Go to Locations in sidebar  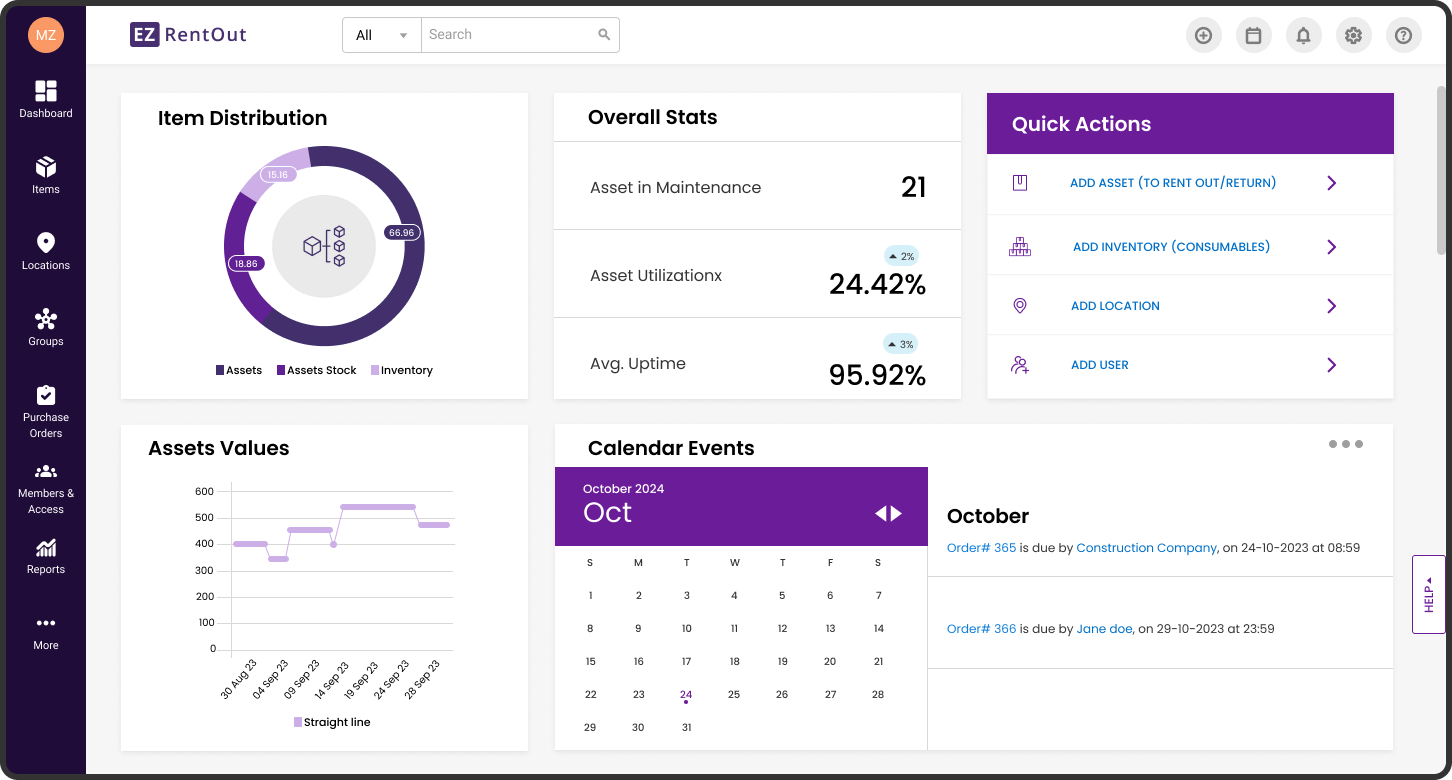[x=46, y=251]
